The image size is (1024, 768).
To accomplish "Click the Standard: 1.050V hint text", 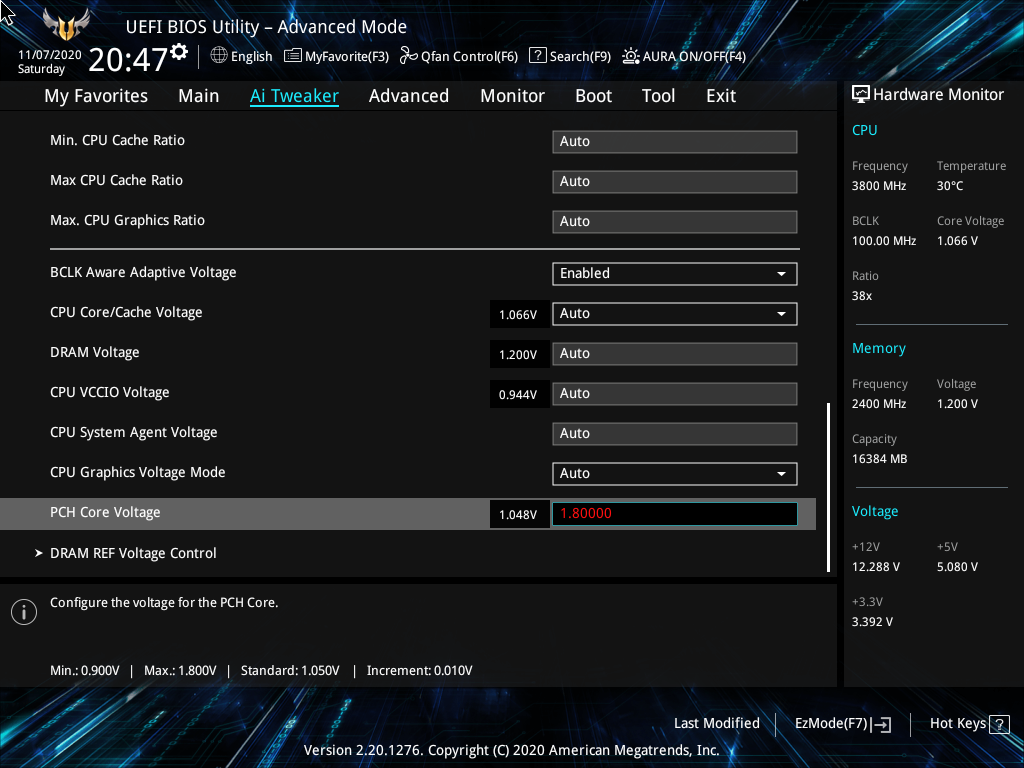I will point(290,671).
